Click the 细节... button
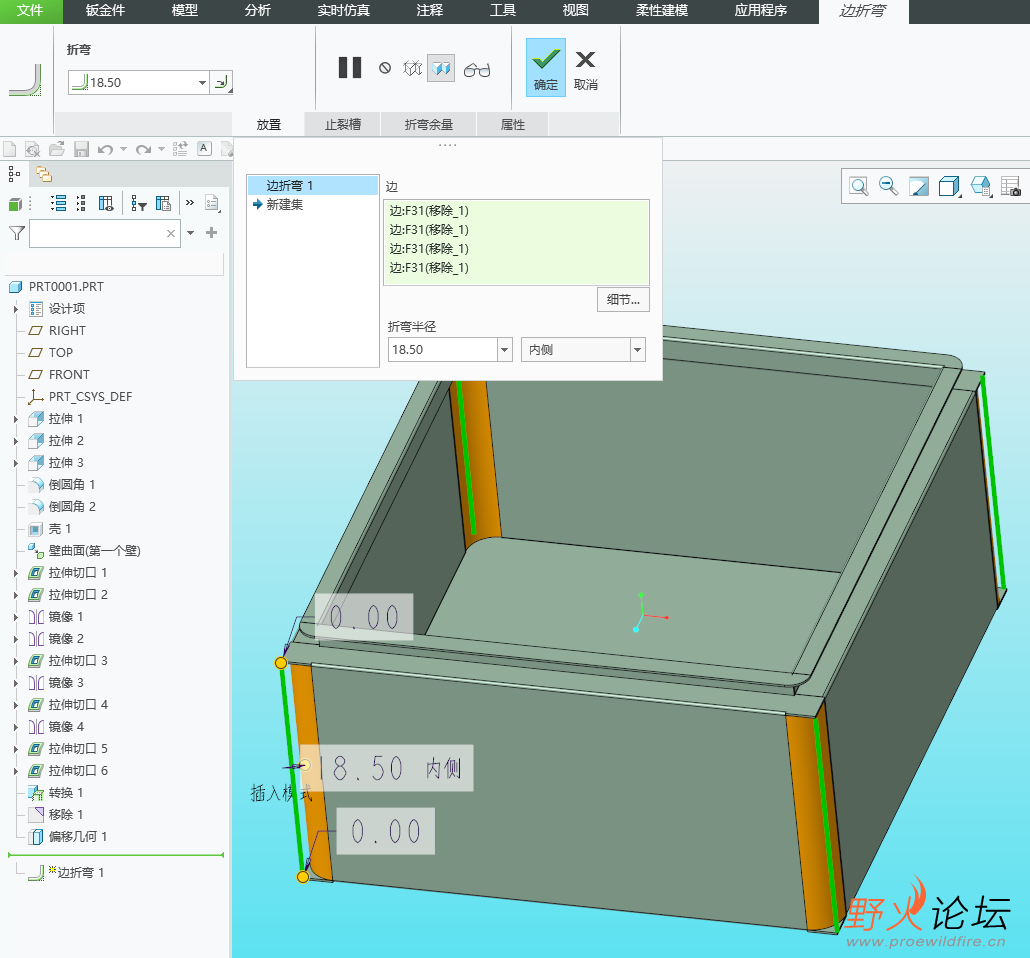Image resolution: width=1030 pixels, height=958 pixels. 623,300
